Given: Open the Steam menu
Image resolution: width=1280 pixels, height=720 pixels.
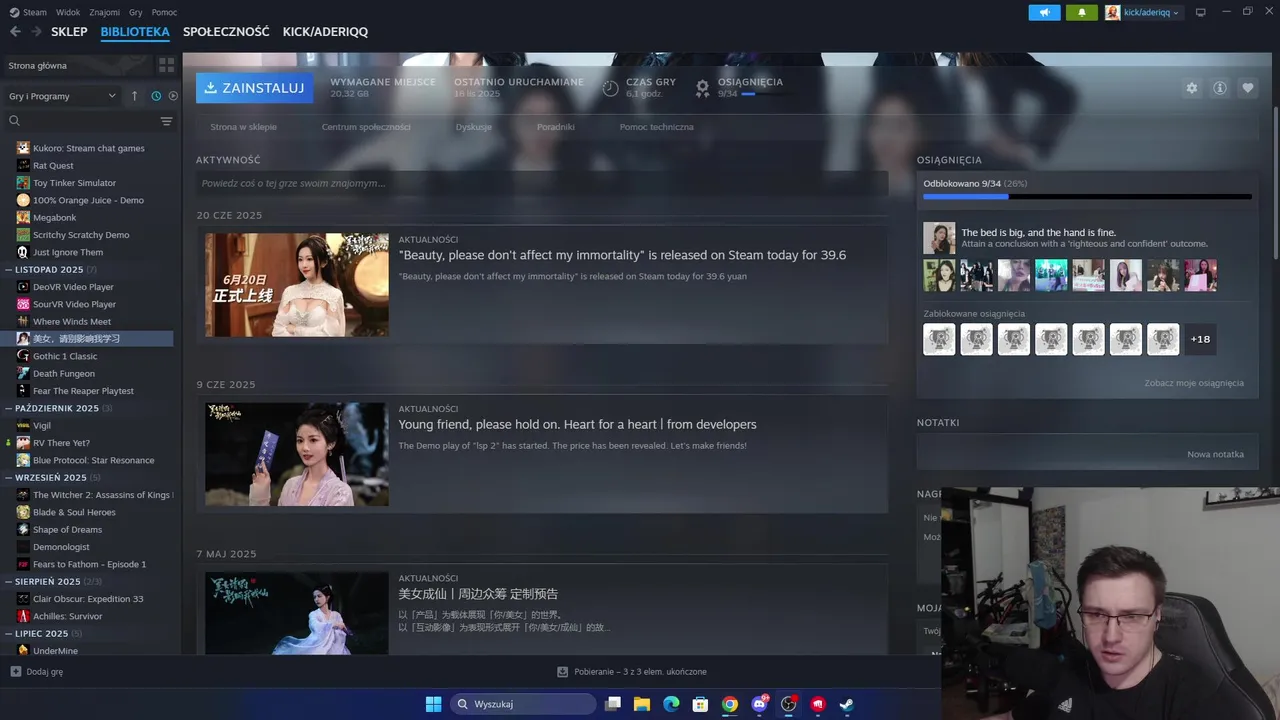Looking at the screenshot, I should pos(29,12).
